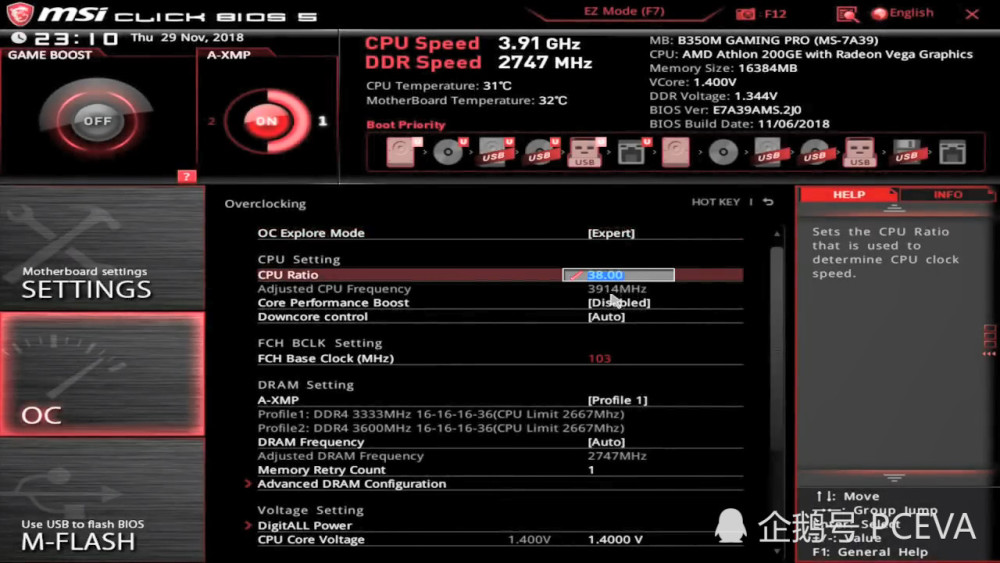1000x563 pixels.
Task: Open the M-FLASH BIOS flashing panel
Action: click(102, 501)
